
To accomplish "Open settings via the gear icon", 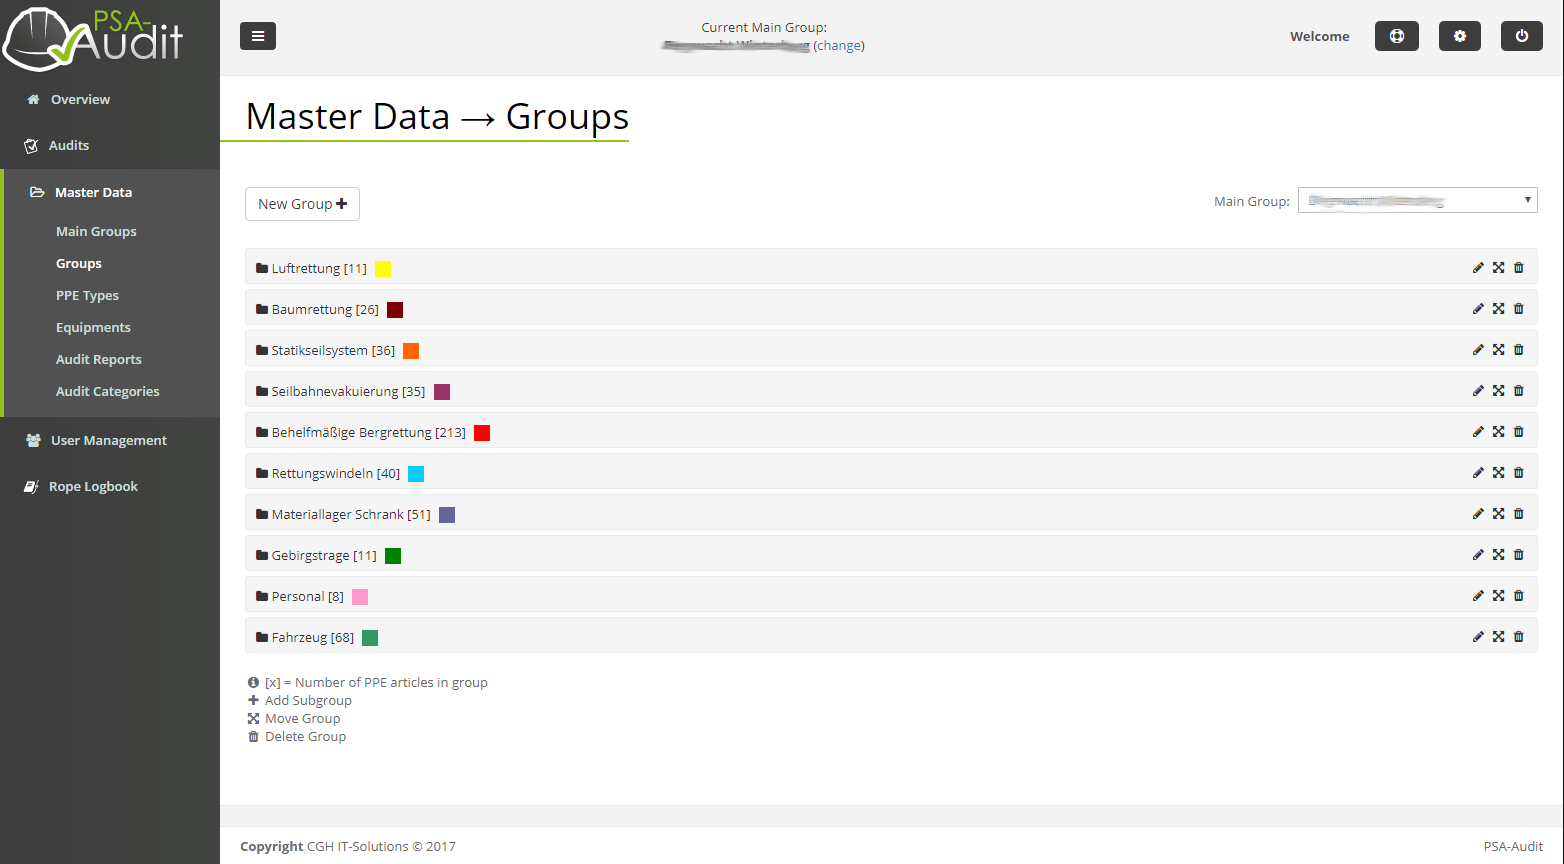I will point(1459,36).
